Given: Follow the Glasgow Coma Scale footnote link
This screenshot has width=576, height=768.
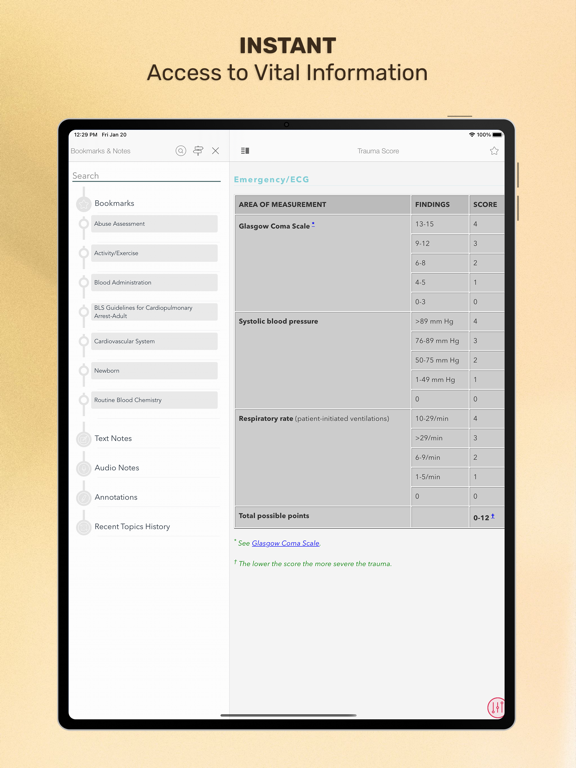Looking at the screenshot, I should 286,543.
